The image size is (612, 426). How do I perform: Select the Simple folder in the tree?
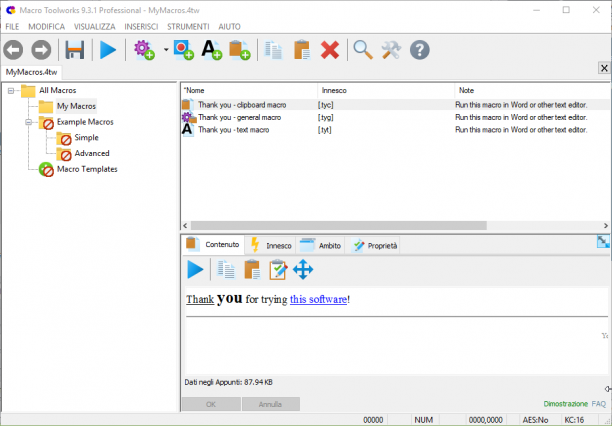86,137
